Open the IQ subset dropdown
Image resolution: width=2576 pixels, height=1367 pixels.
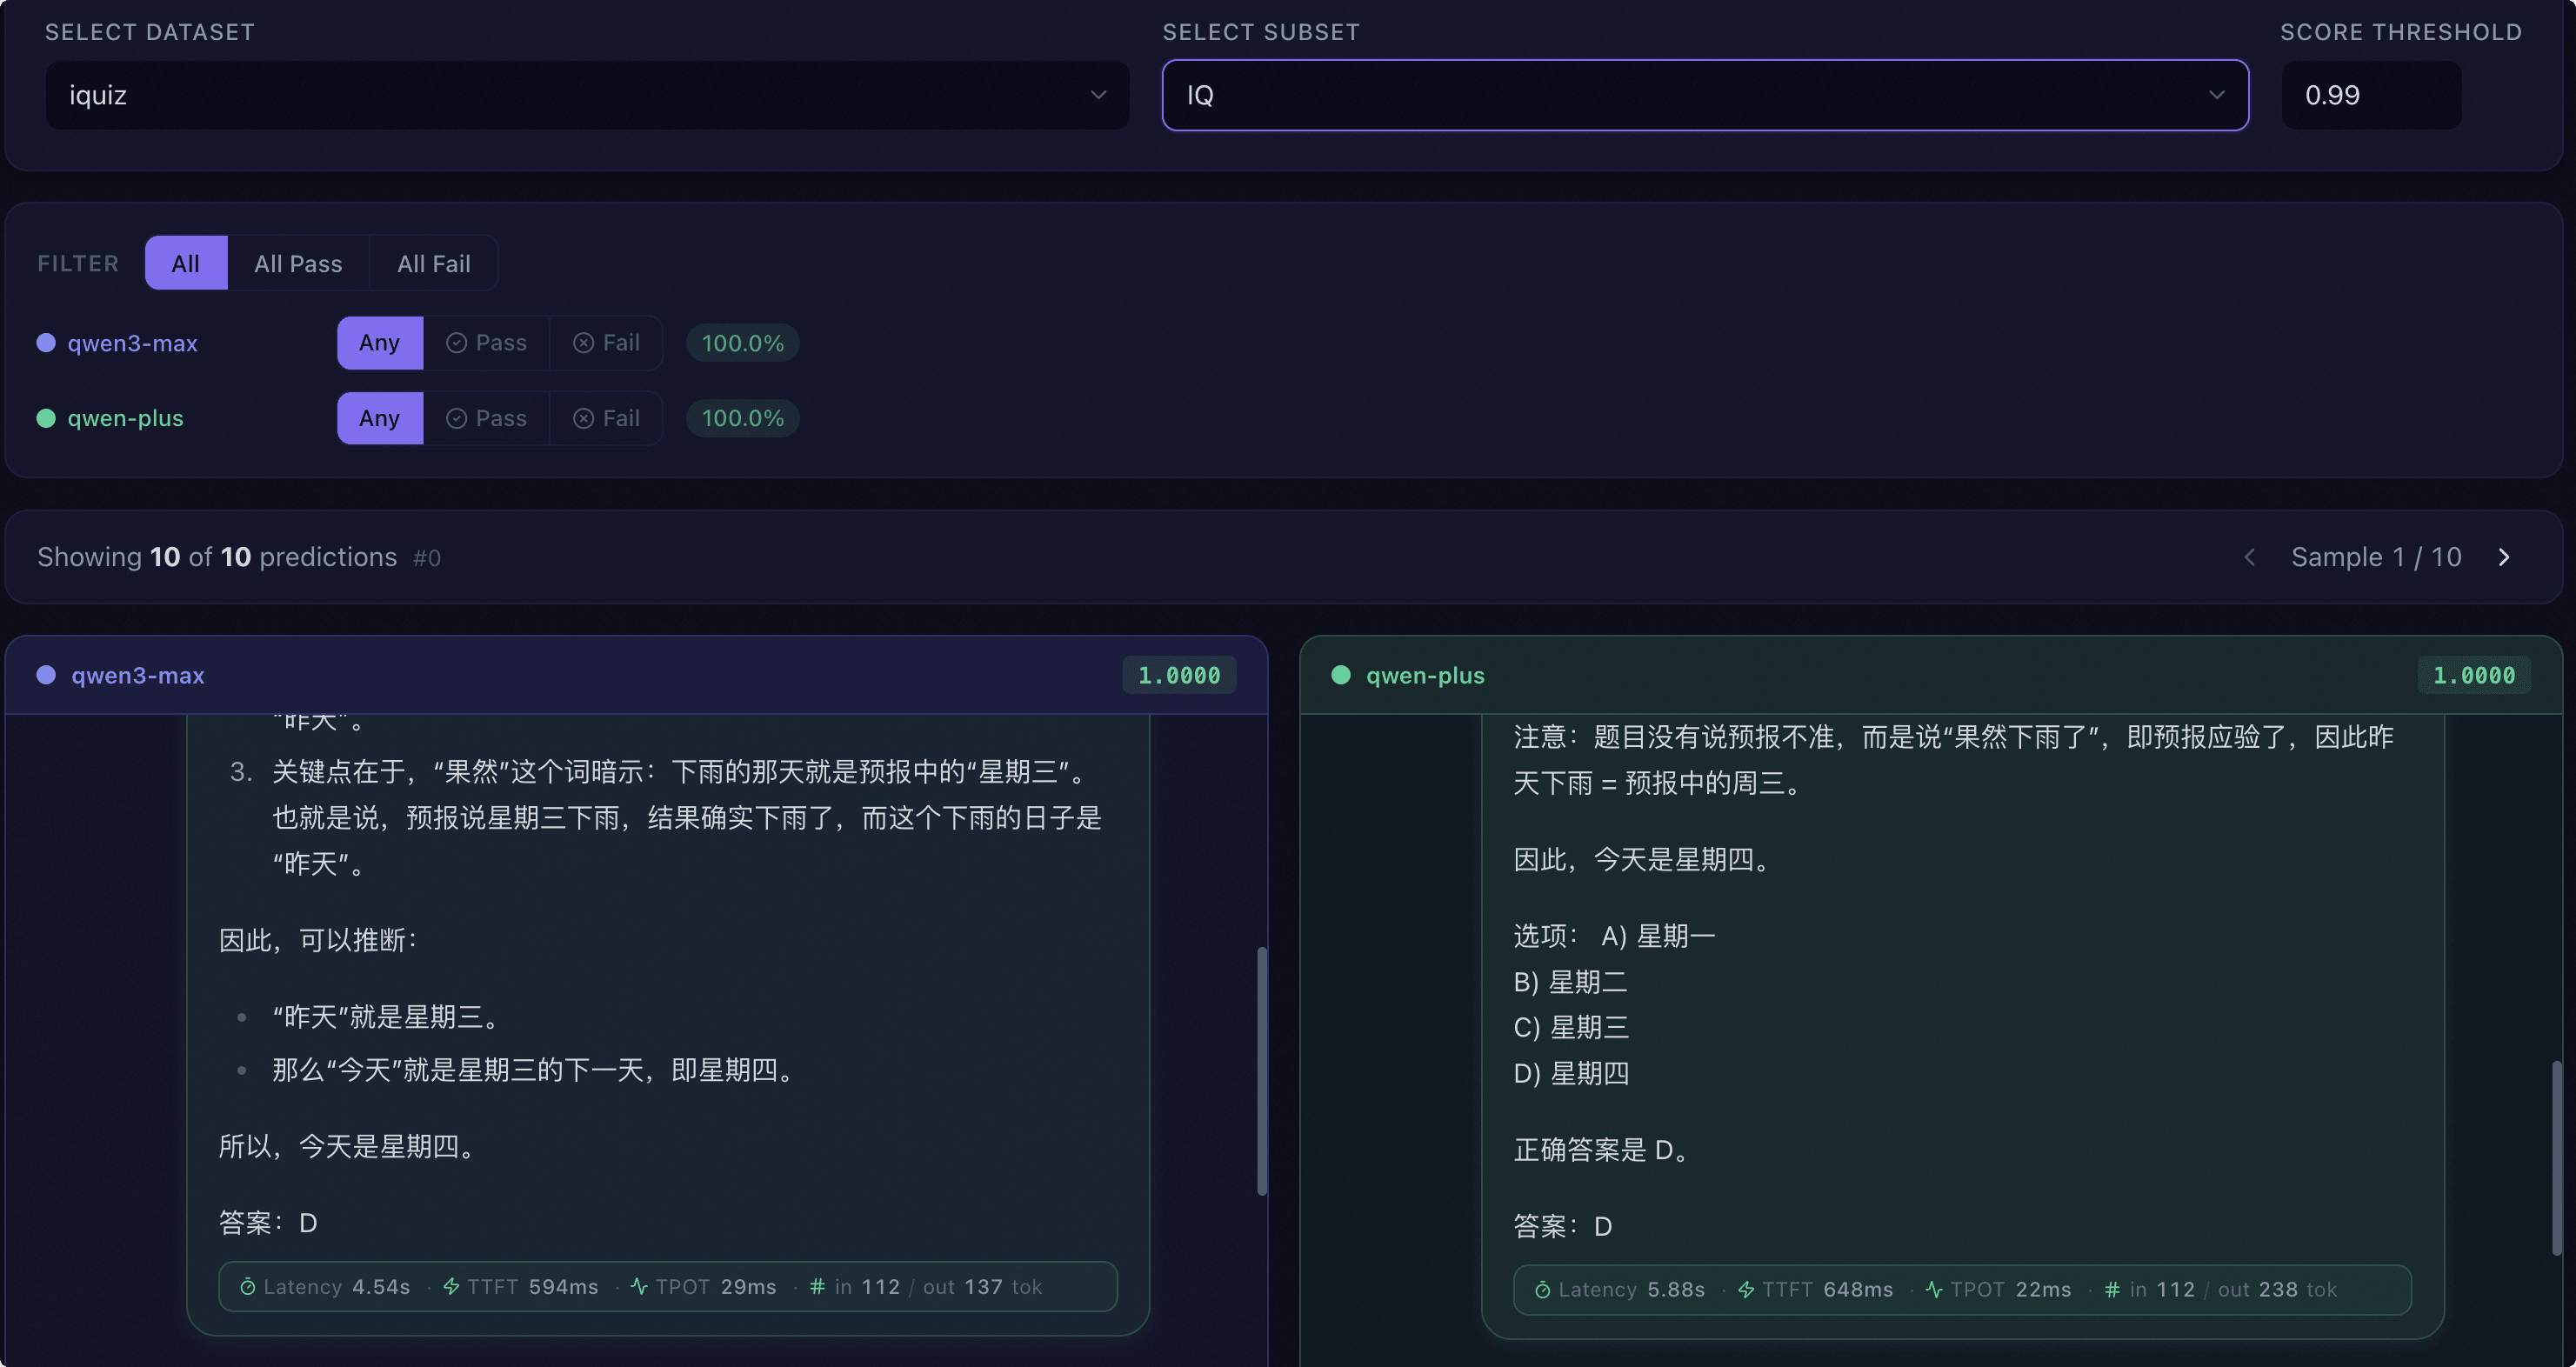1705,95
